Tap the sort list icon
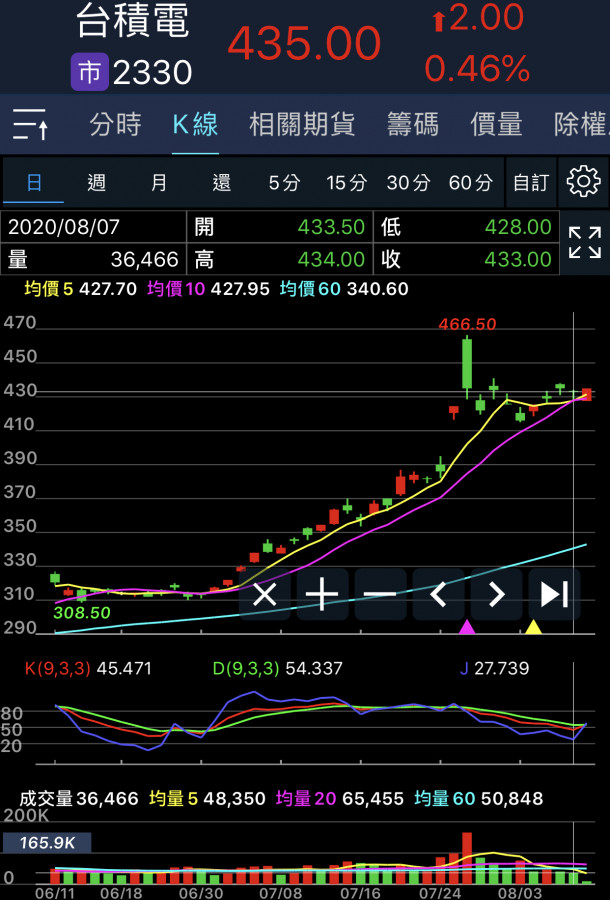Screen dimensions: 610x900 point(31,125)
